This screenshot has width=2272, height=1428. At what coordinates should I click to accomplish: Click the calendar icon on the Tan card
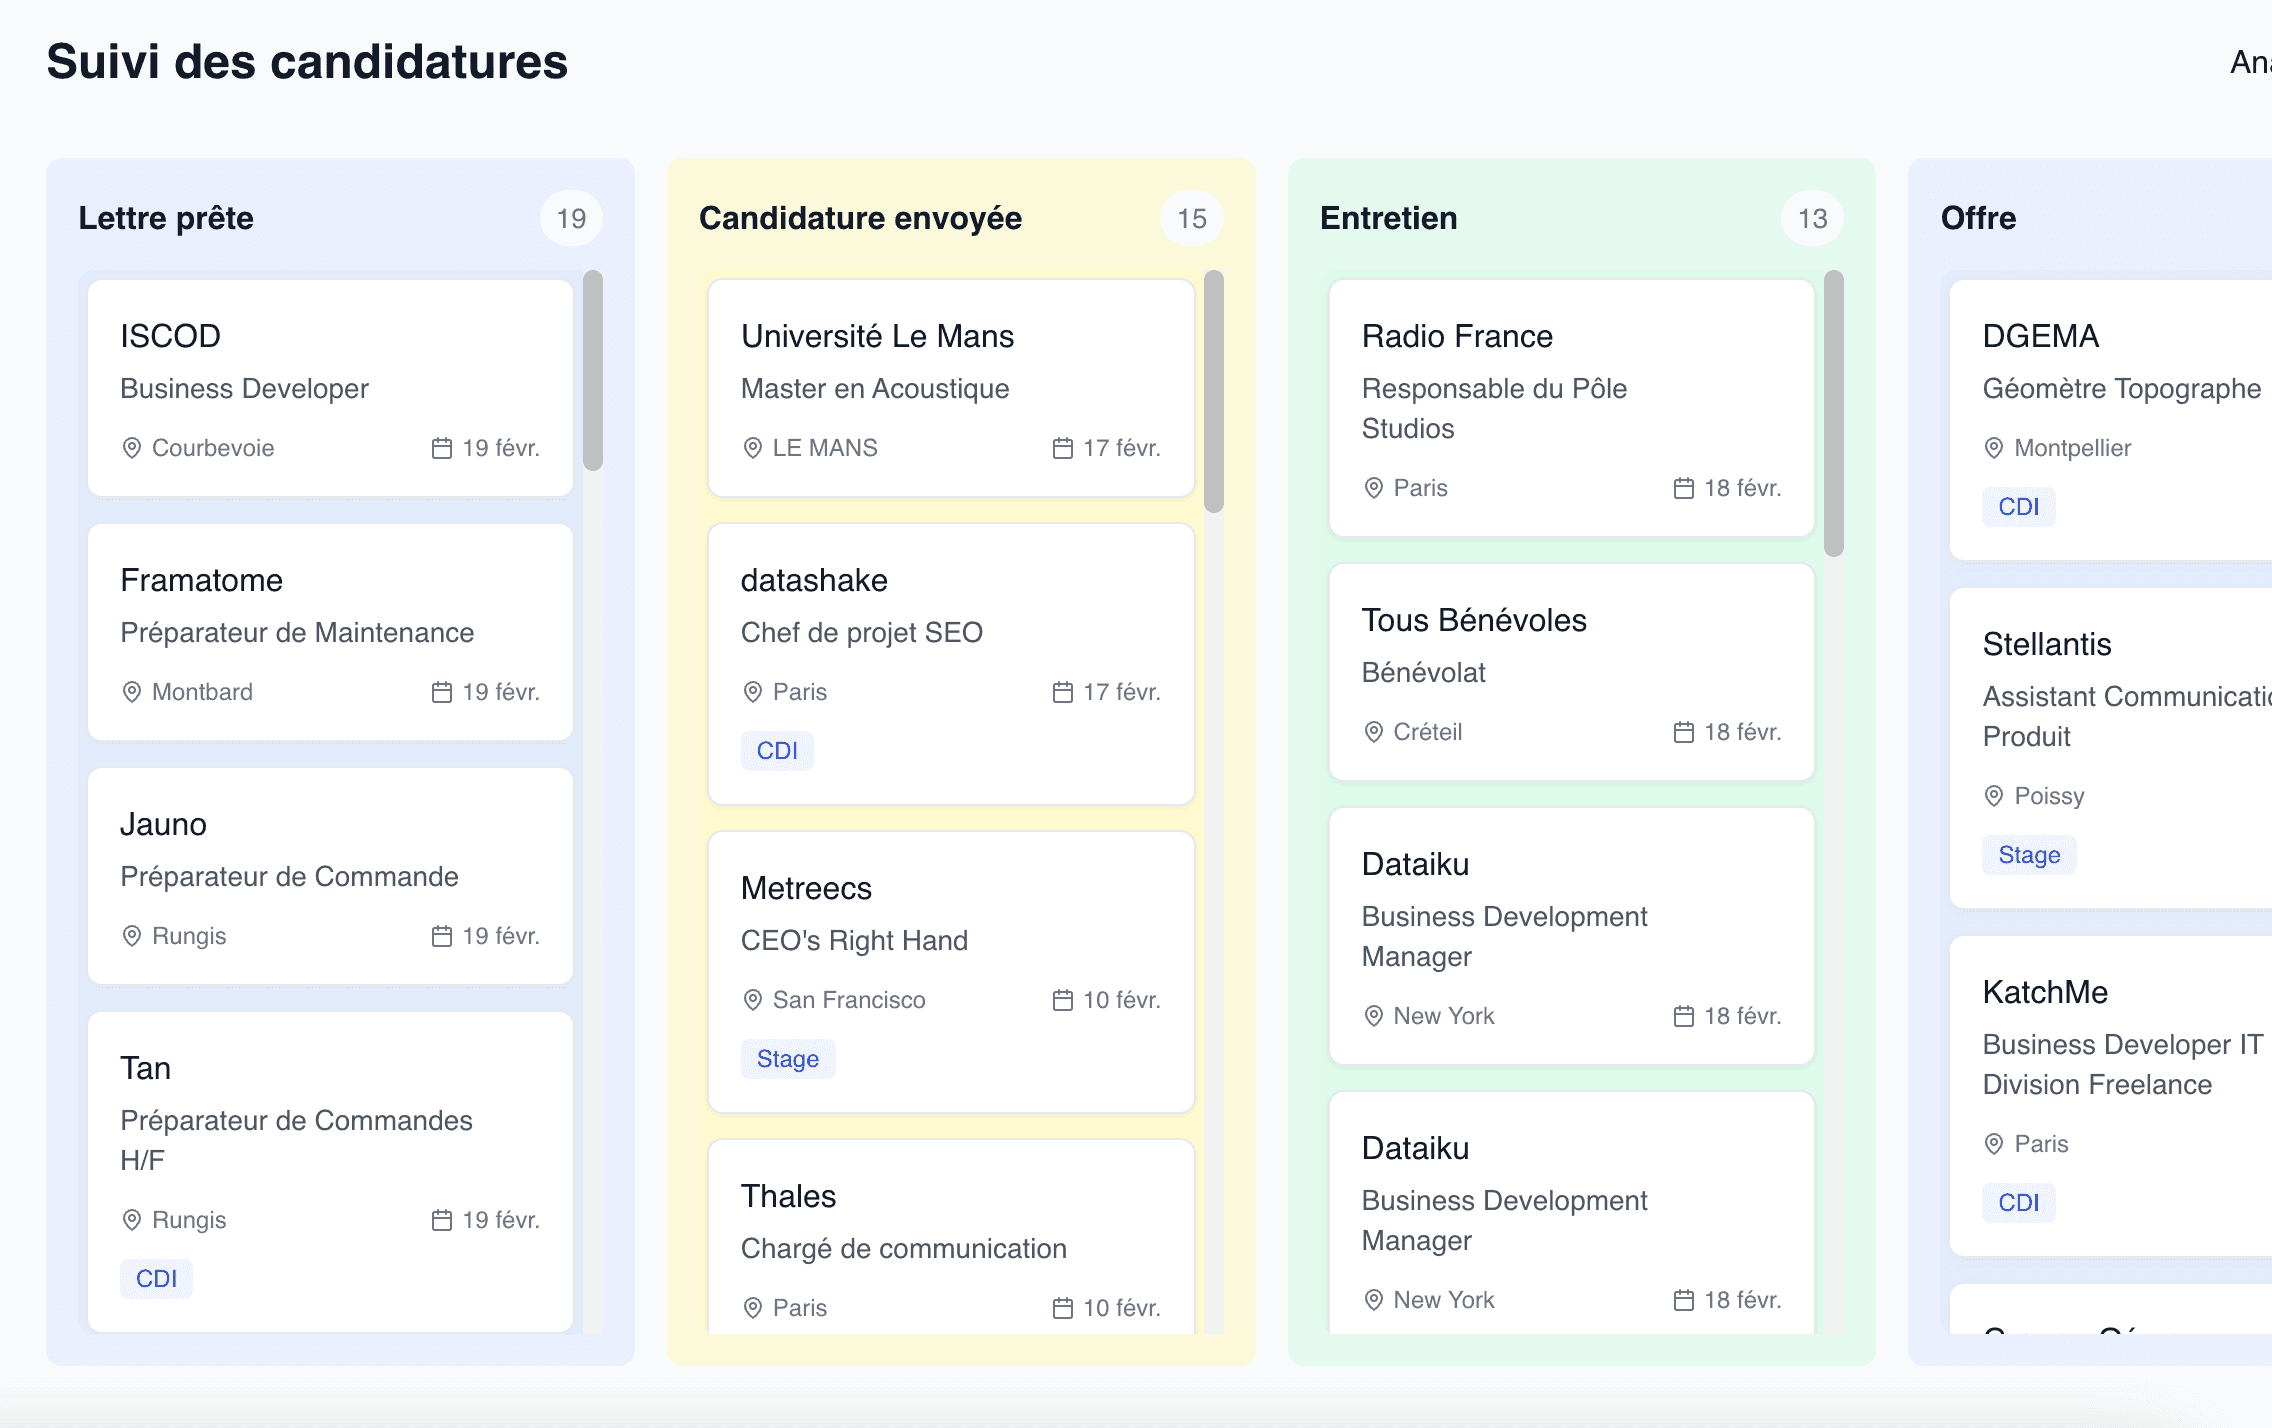(442, 1220)
